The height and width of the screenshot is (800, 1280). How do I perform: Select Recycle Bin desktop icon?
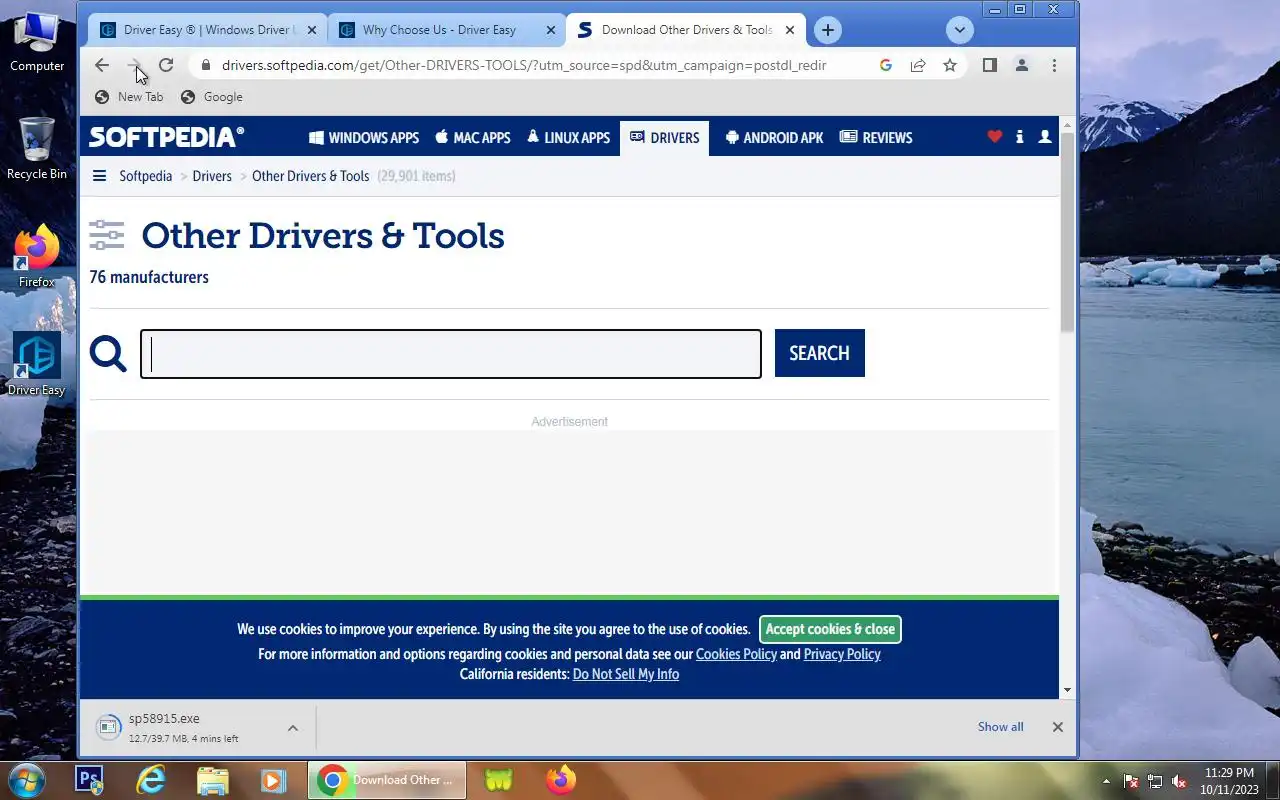coord(36,148)
